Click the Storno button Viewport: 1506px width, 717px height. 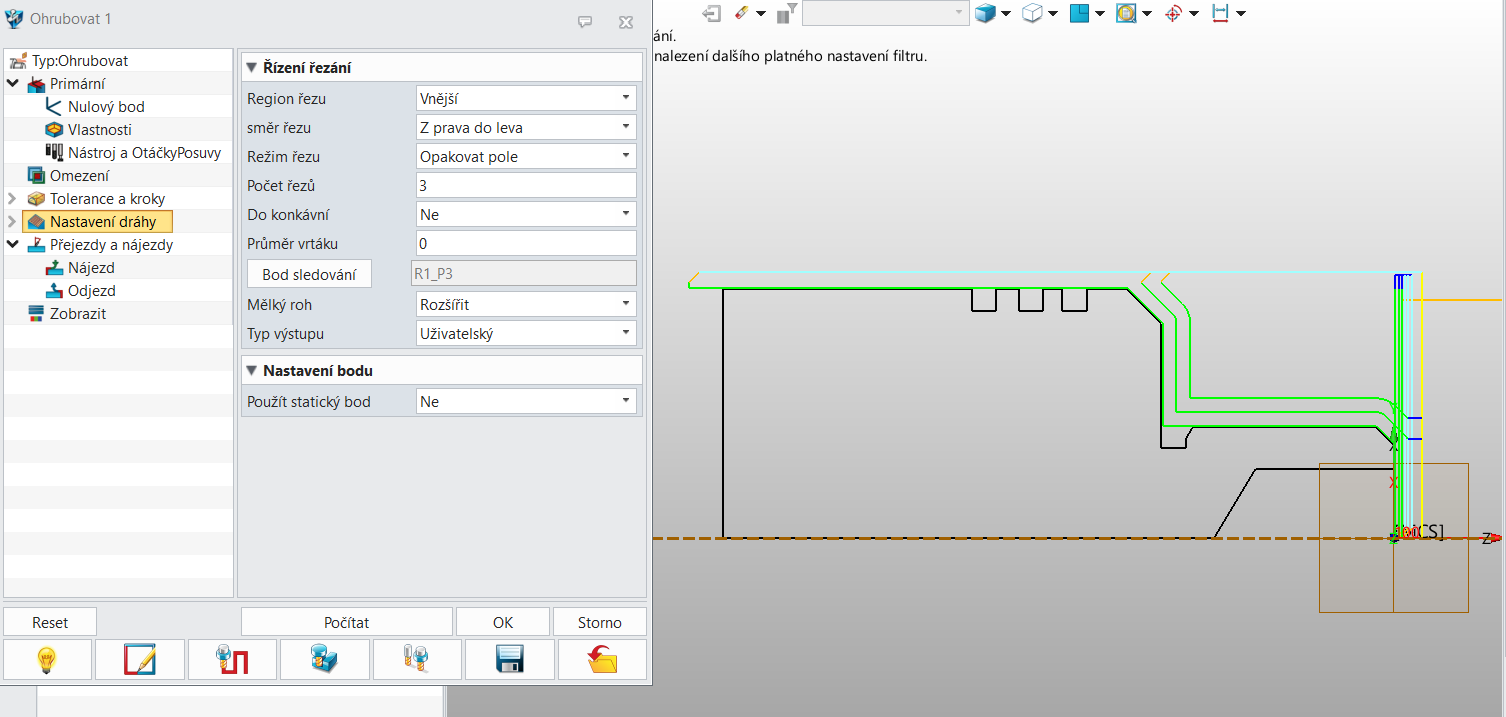pyautogui.click(x=600, y=622)
